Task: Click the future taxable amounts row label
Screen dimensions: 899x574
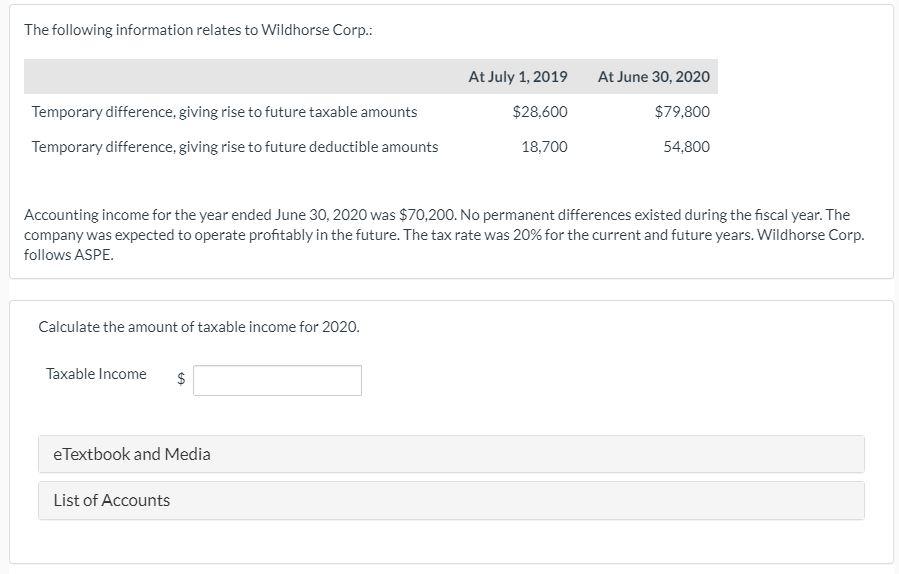Action: [224, 112]
